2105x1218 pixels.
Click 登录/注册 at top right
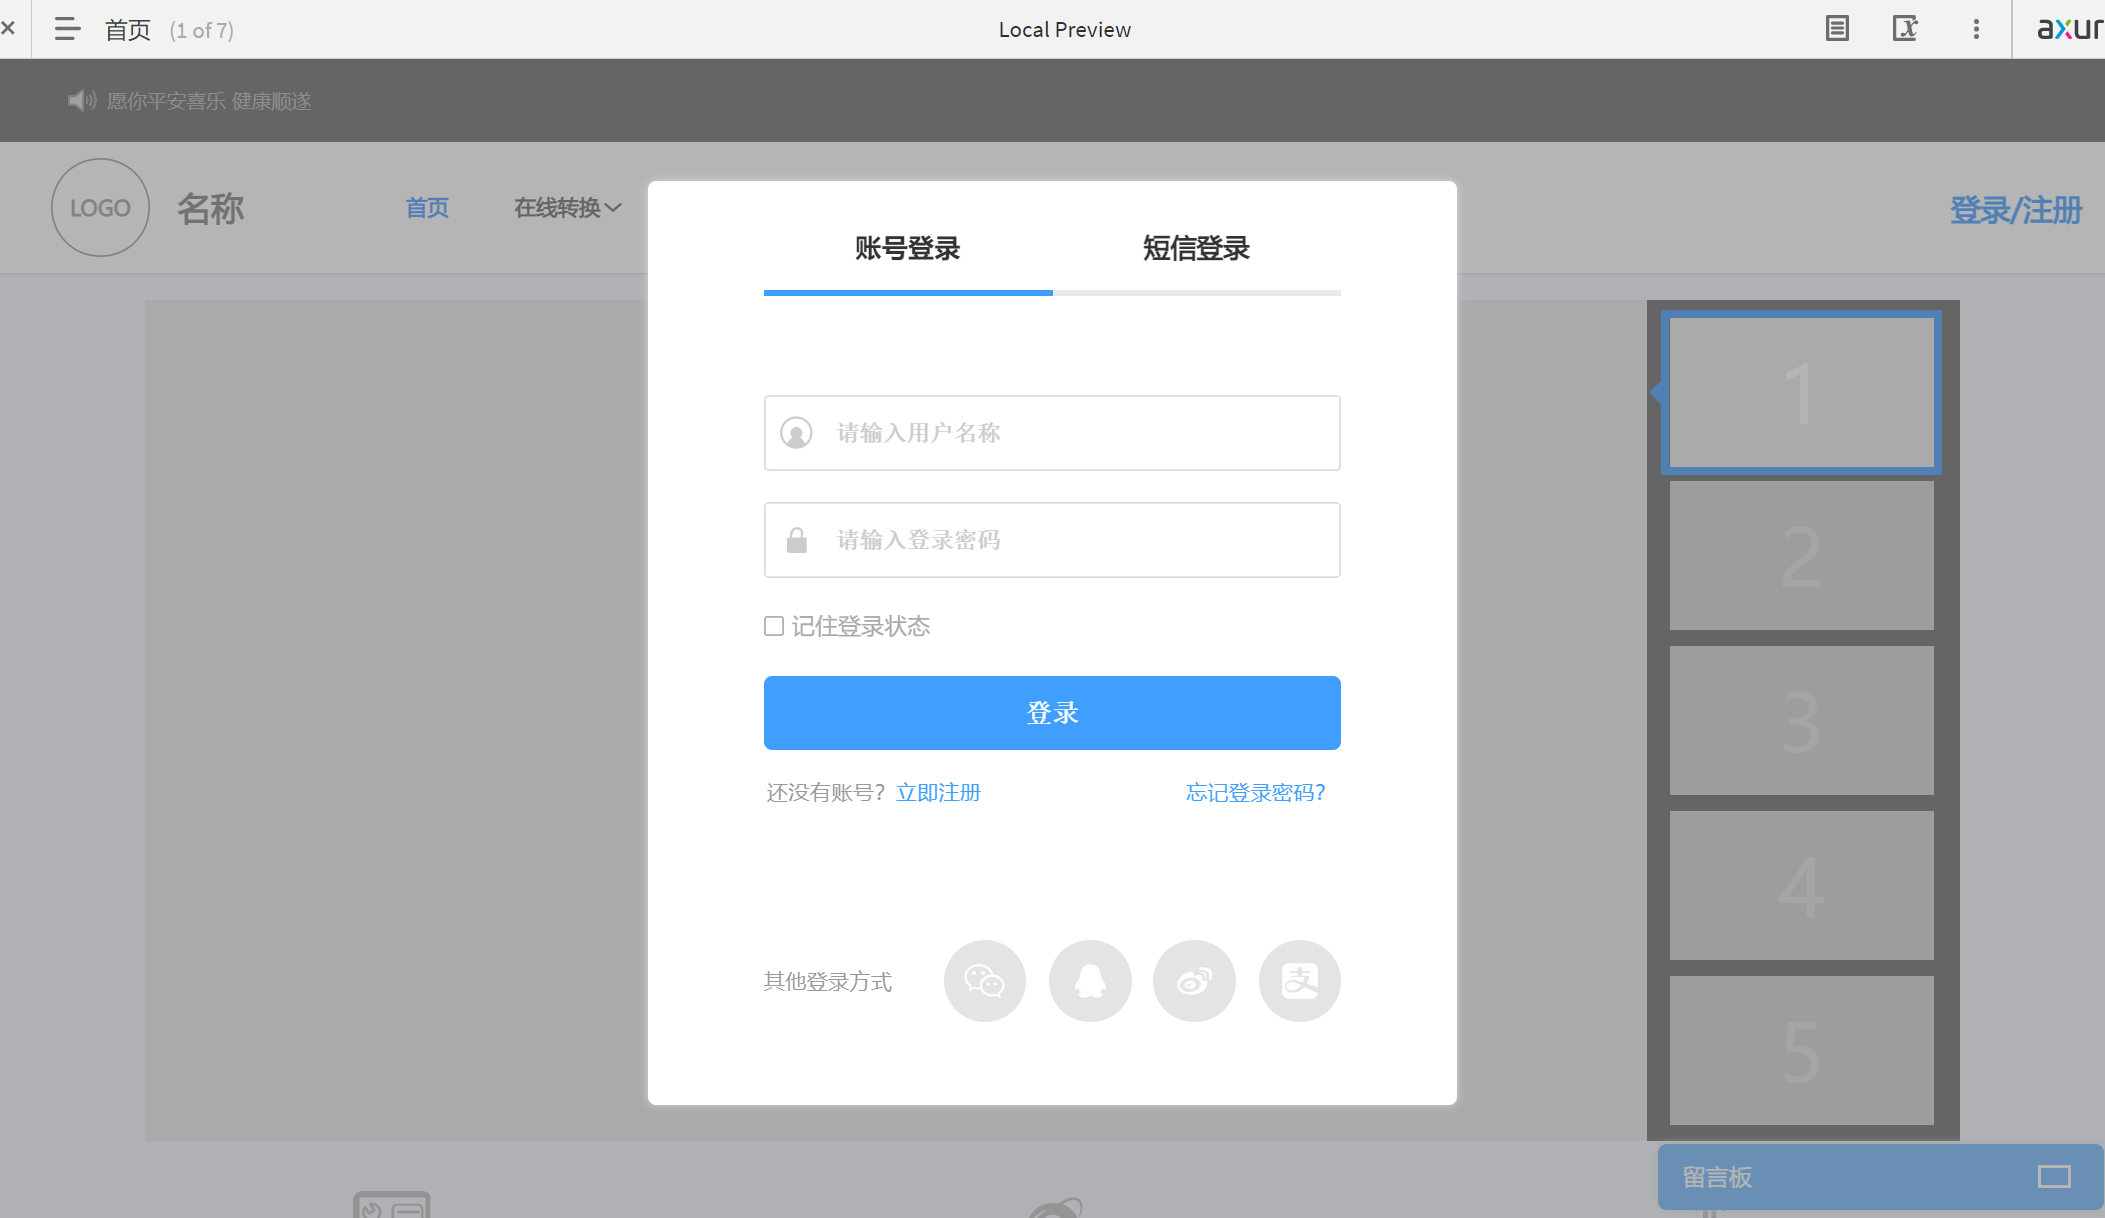point(2016,210)
